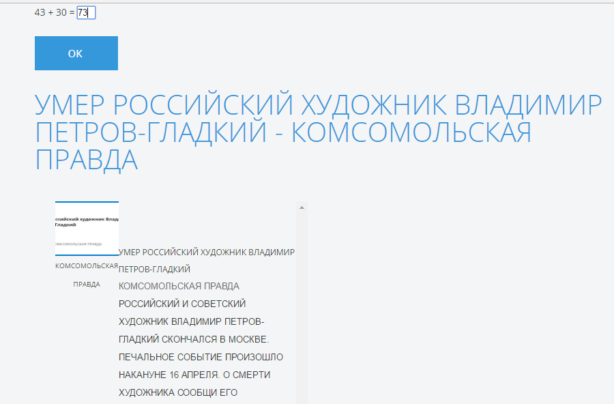This screenshot has width=614, height=404.
Task: Click the 'ХУДОЖНИКА СООБЩИ ЕГО' line
Action: click(x=178, y=392)
